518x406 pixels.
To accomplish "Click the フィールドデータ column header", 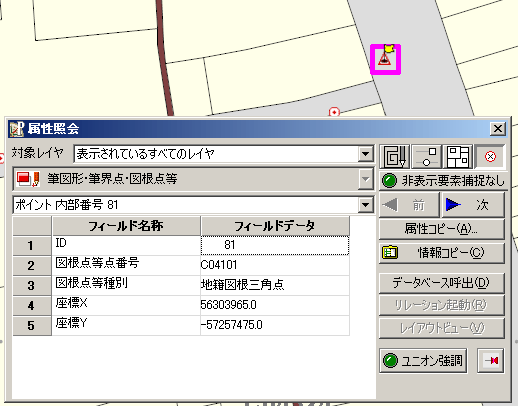I will 275,226.
